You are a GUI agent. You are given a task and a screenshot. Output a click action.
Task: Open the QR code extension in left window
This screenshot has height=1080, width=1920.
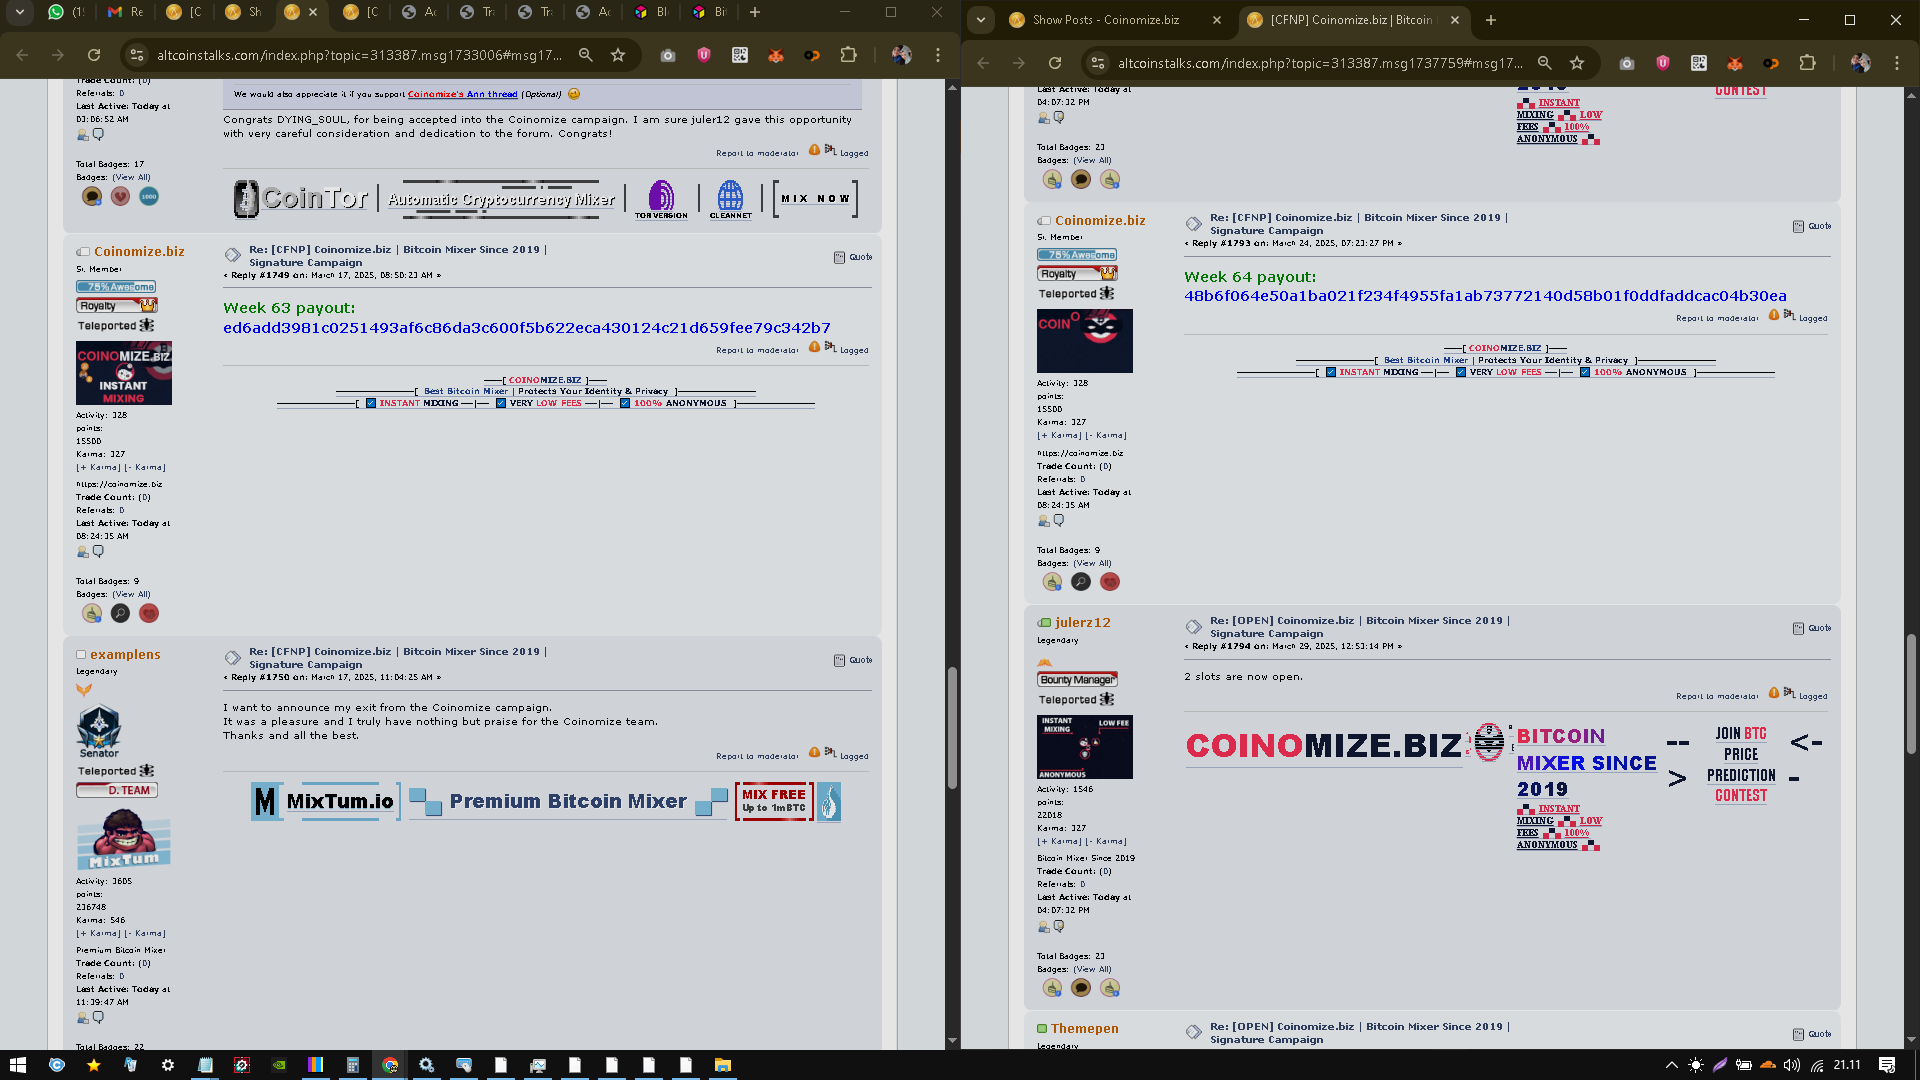(740, 55)
